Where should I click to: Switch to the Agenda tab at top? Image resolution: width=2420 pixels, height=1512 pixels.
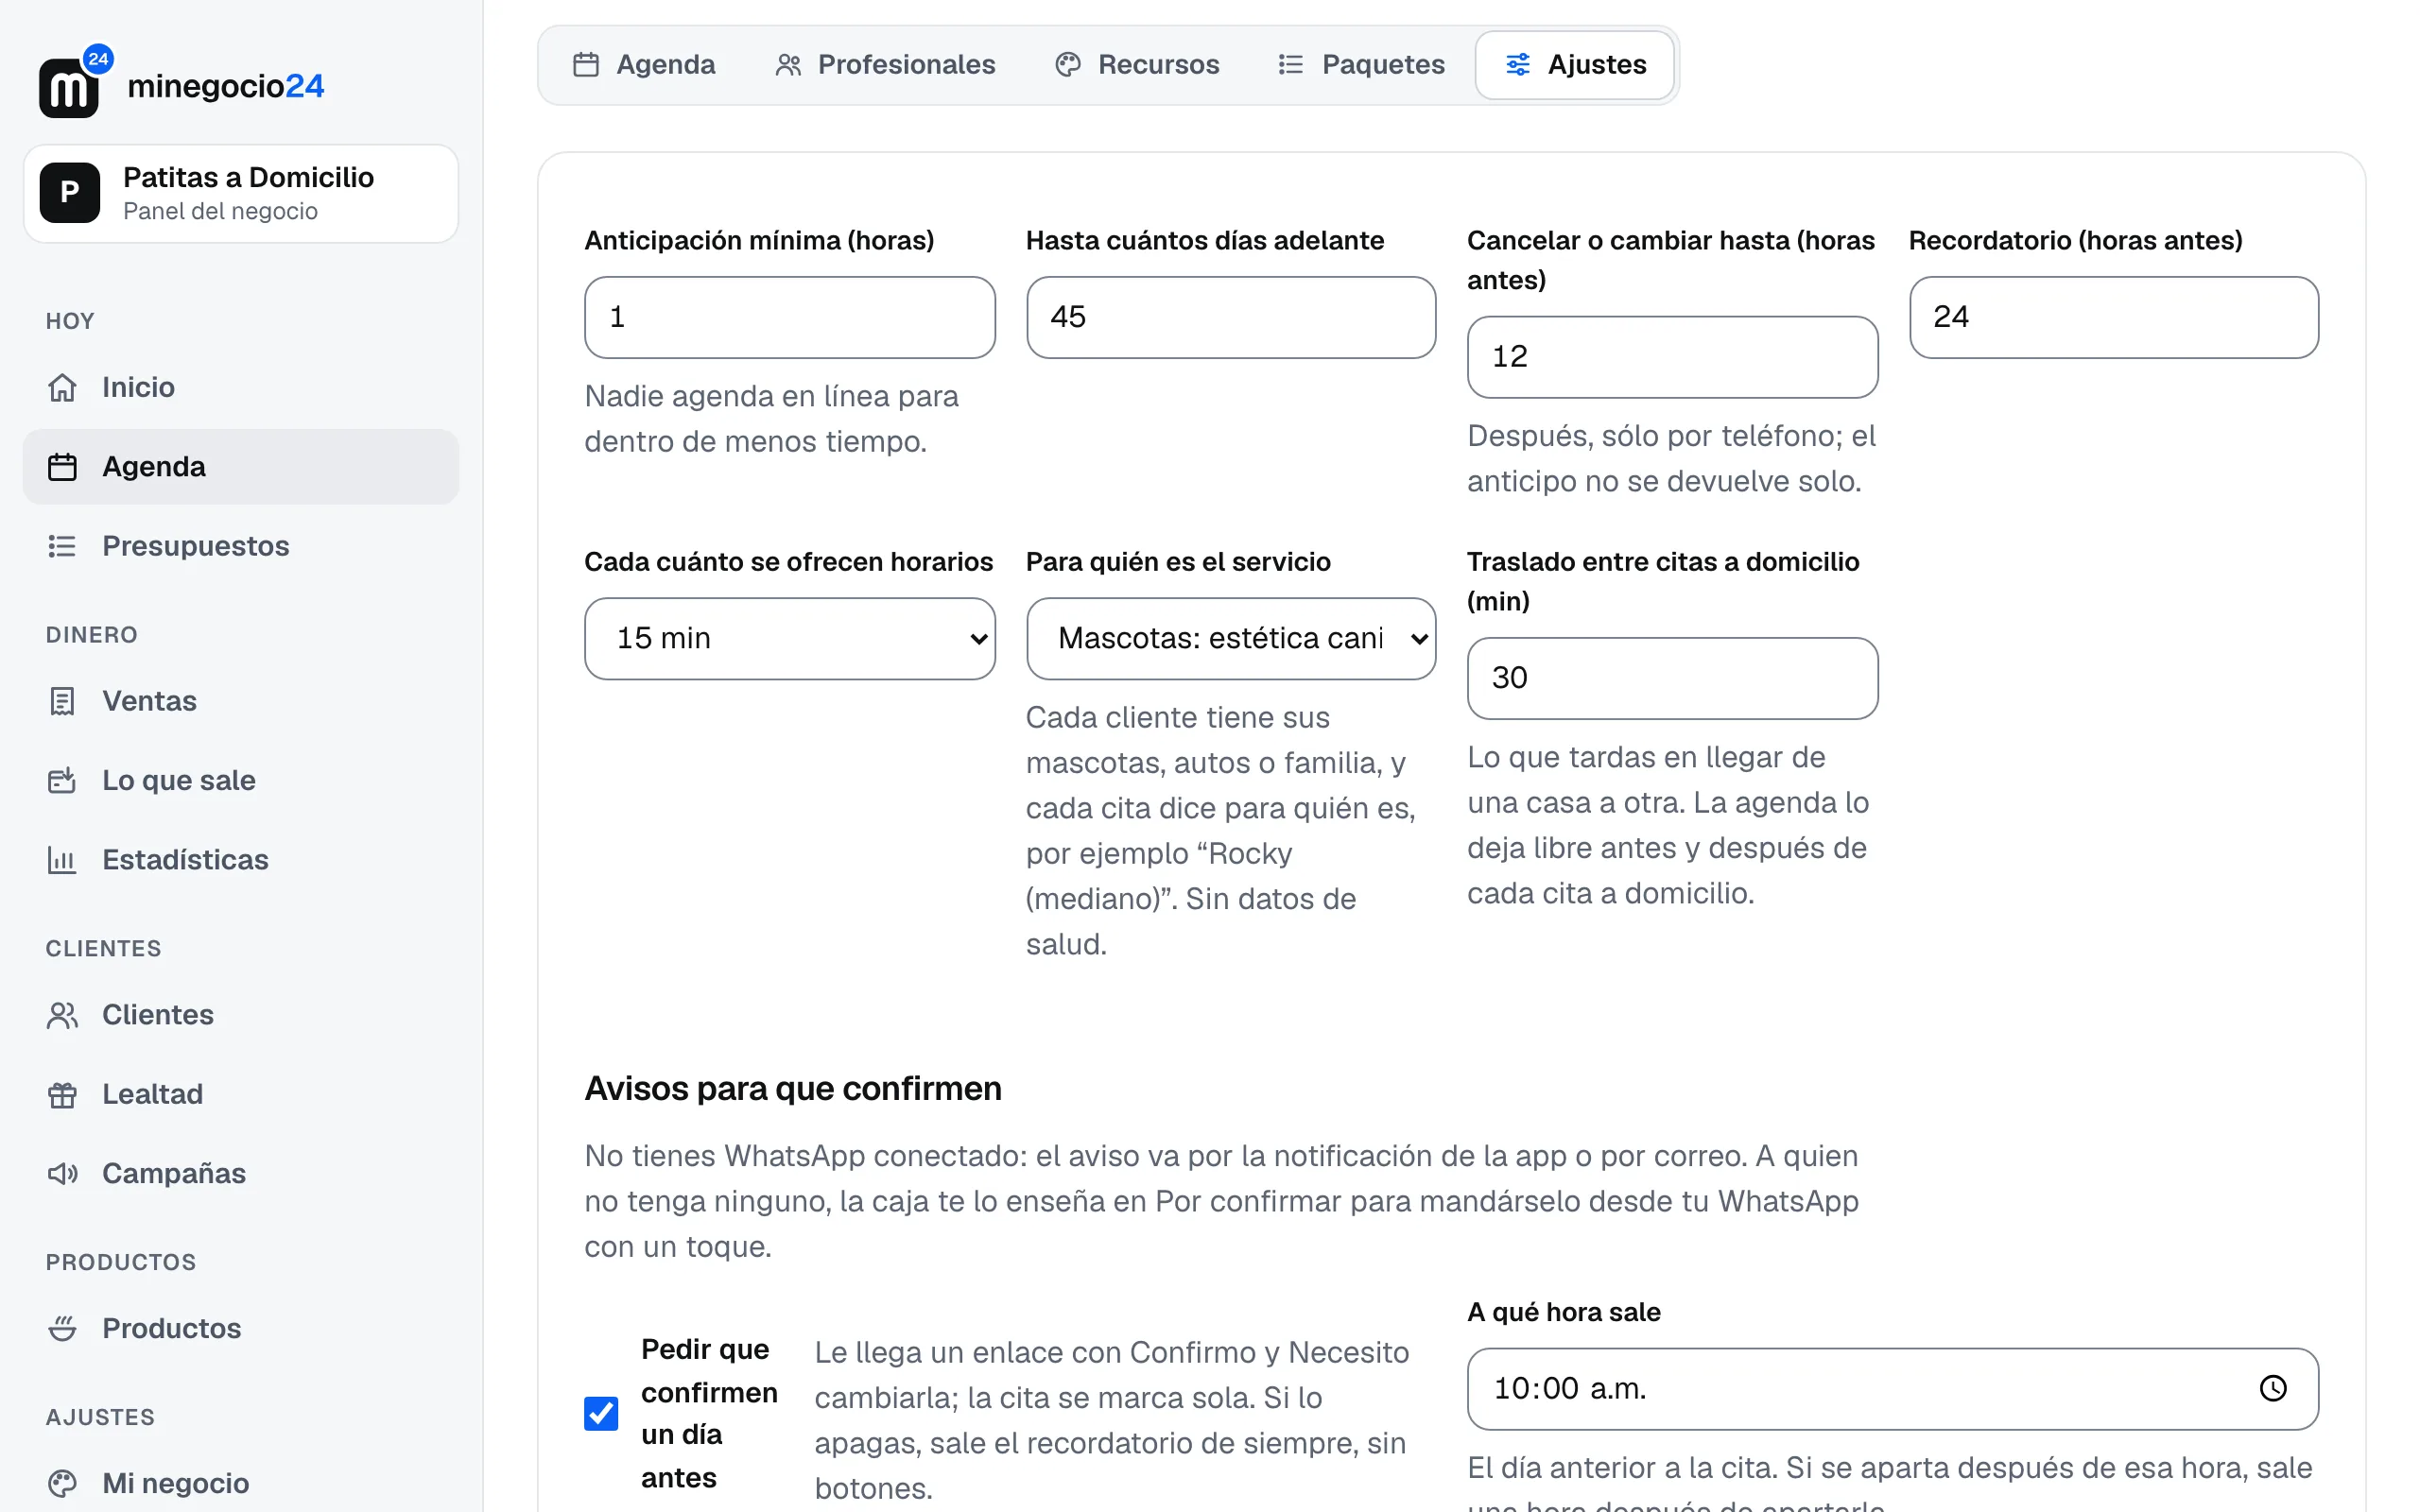click(x=645, y=65)
